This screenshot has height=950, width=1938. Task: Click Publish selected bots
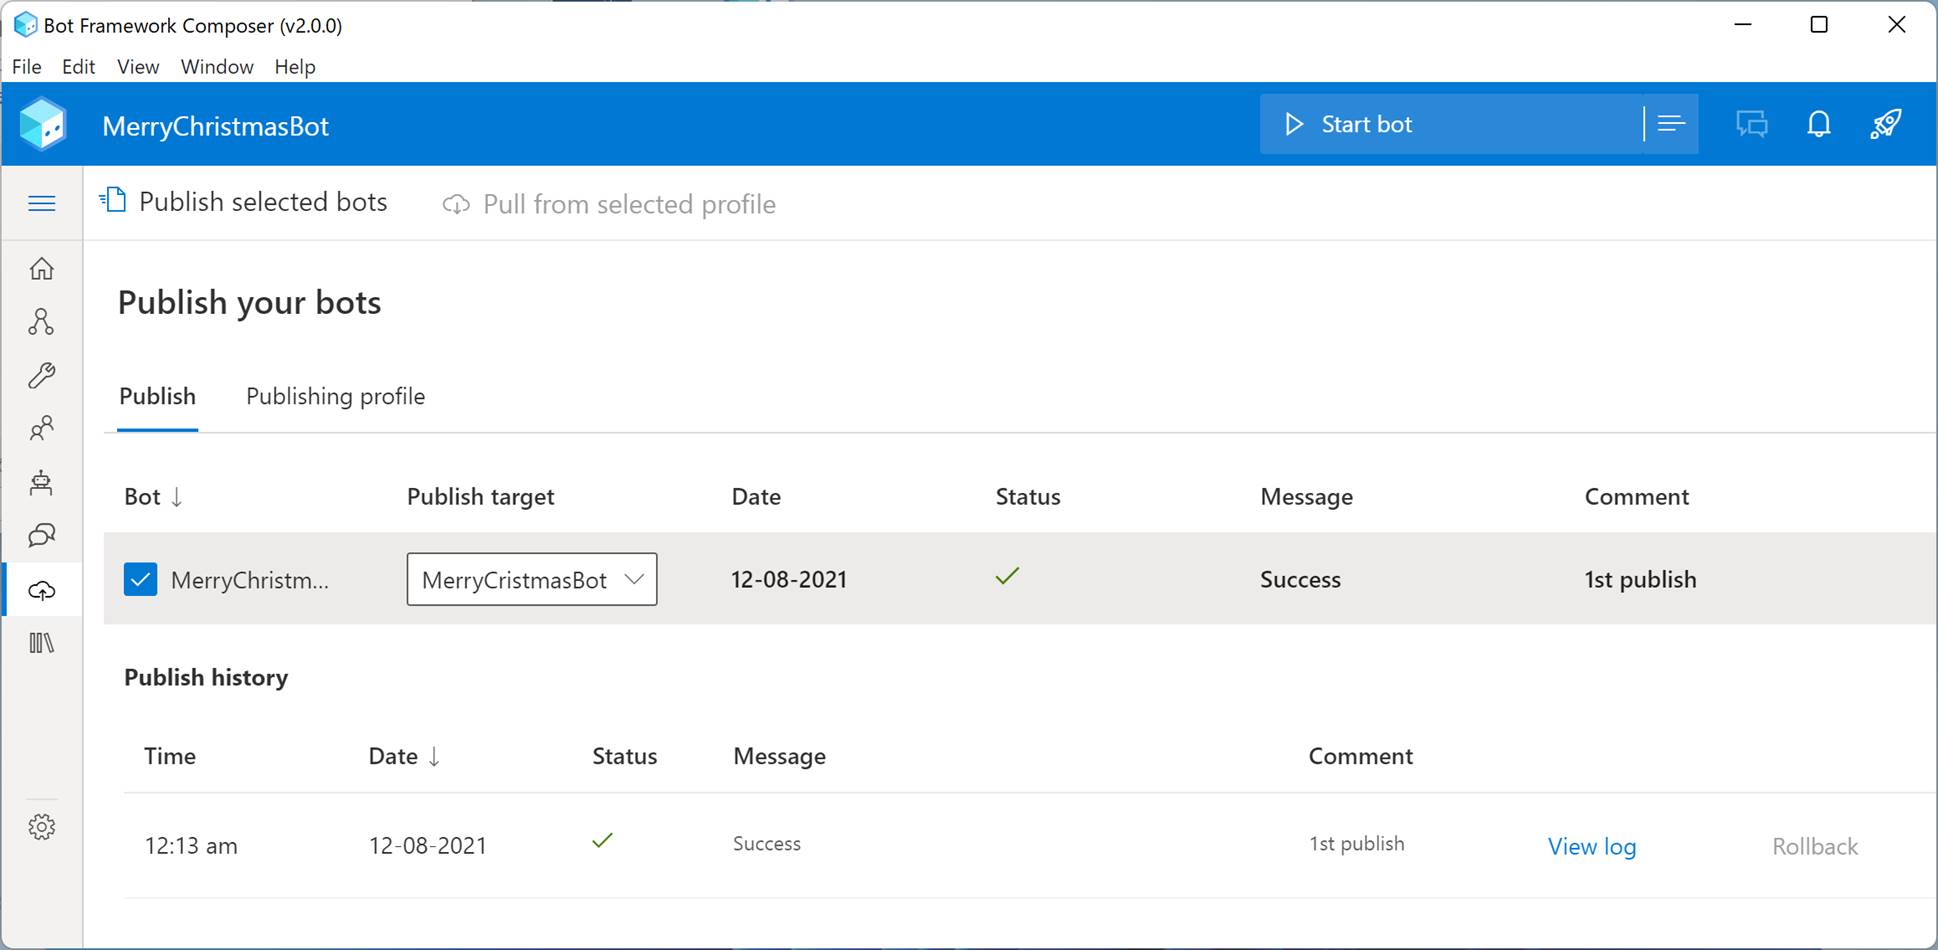pyautogui.click(x=244, y=202)
